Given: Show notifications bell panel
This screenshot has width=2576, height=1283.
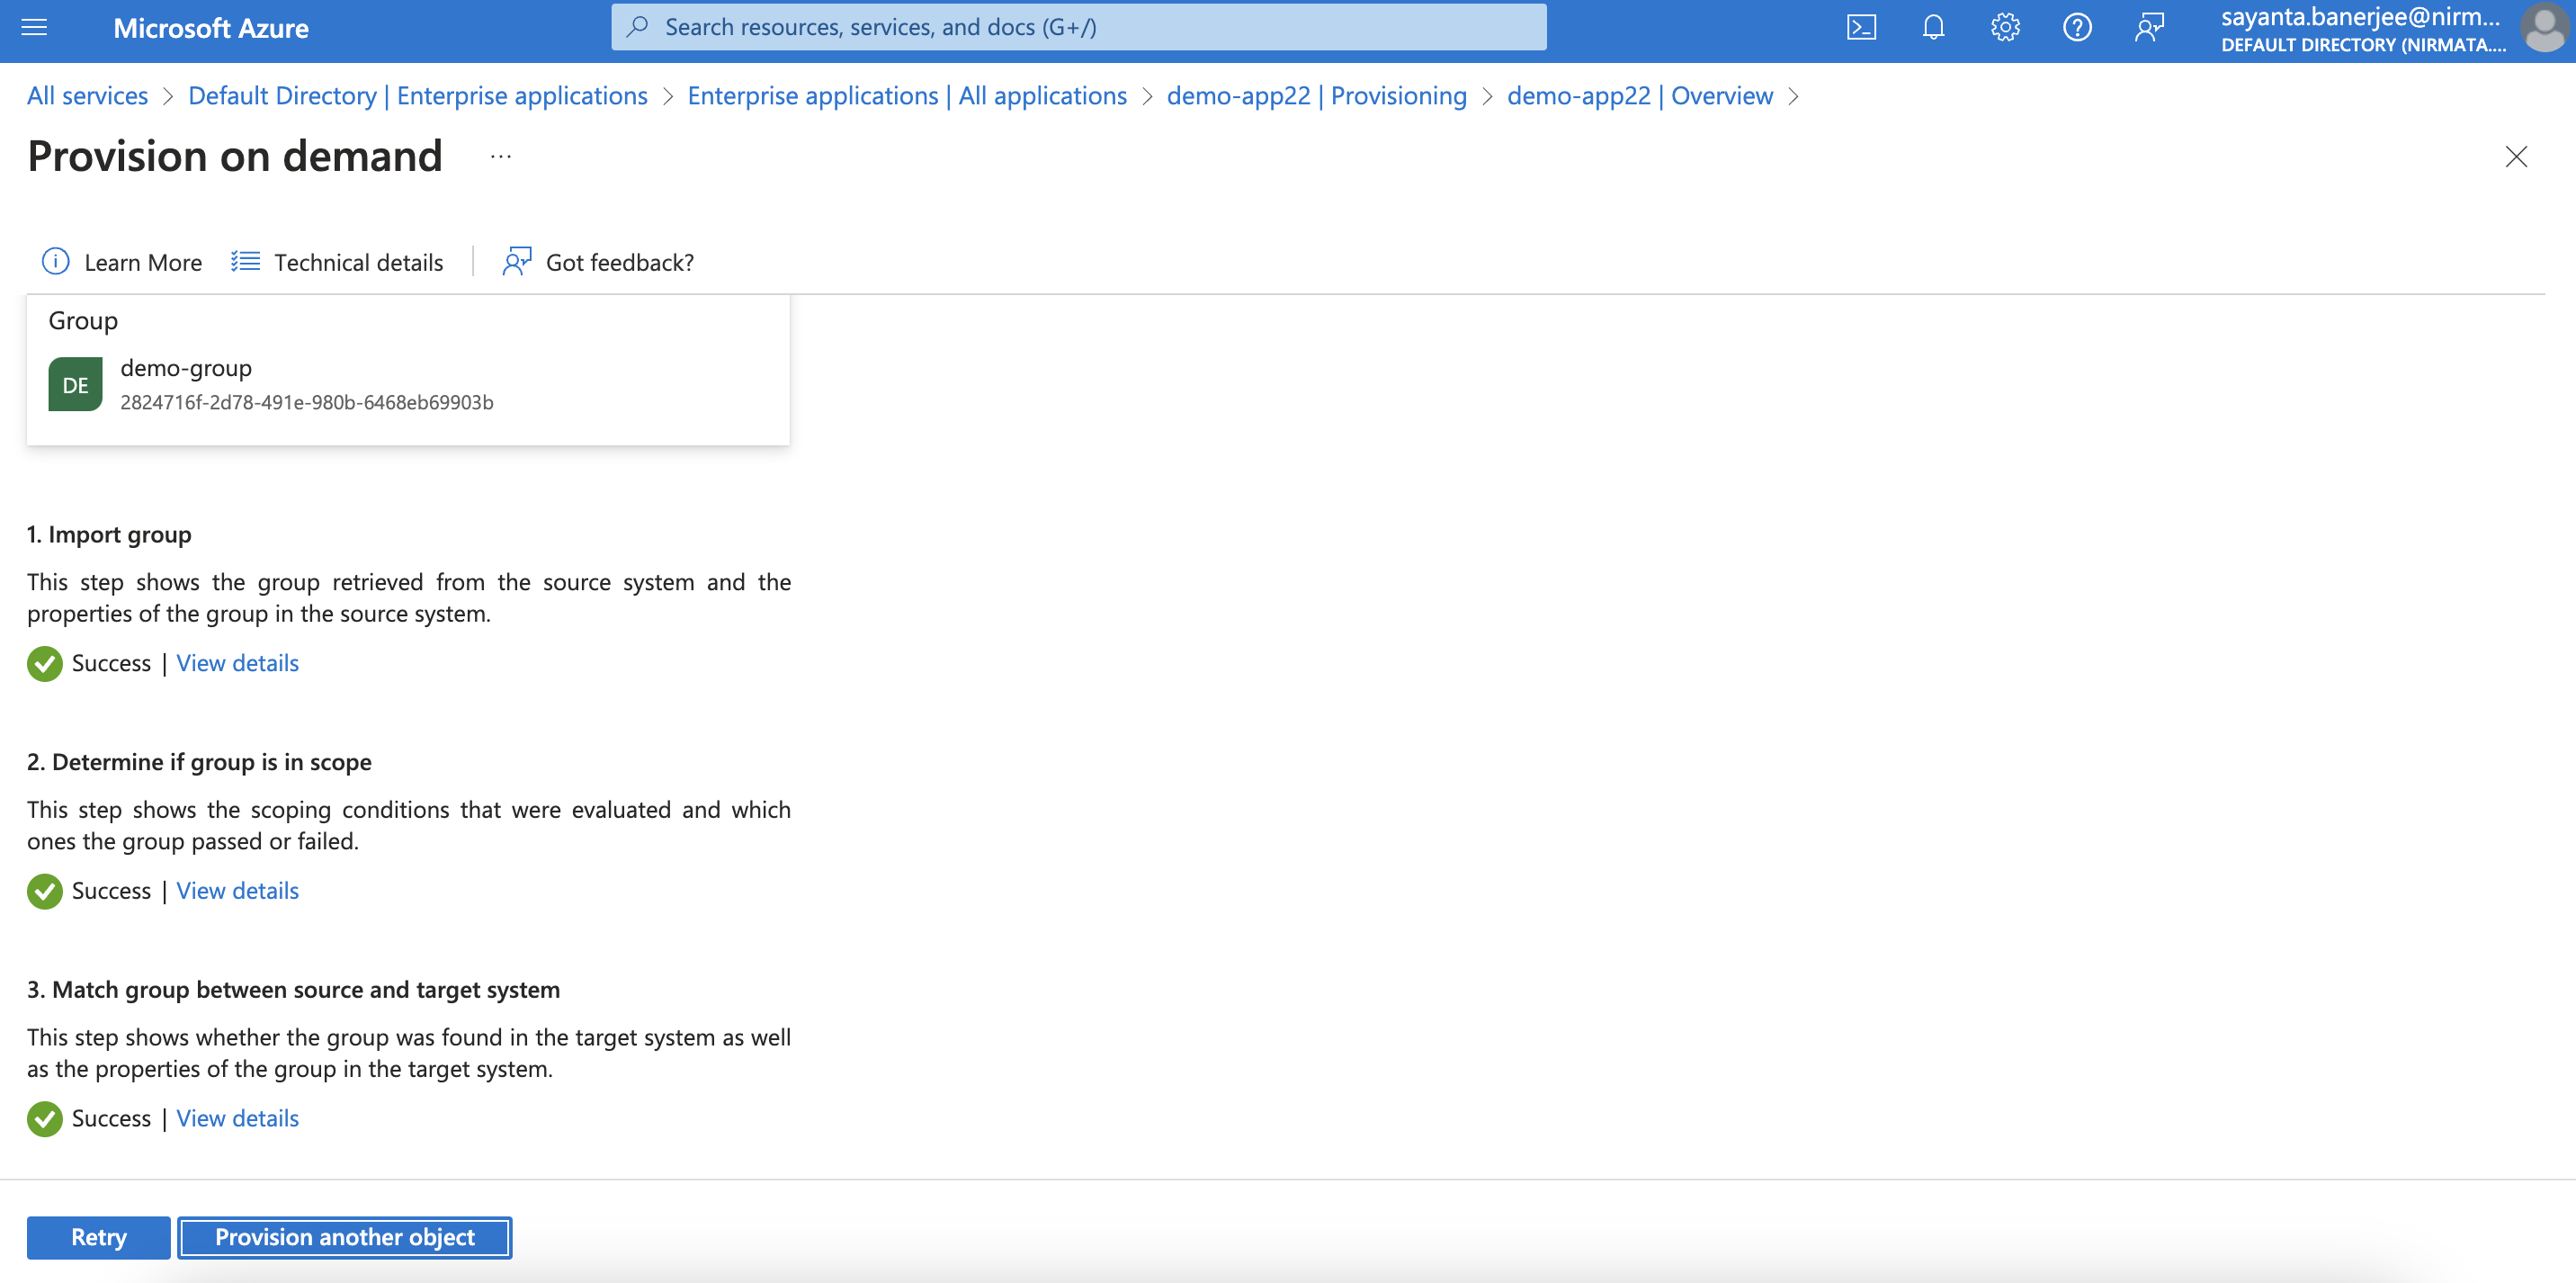Looking at the screenshot, I should pos(1933,27).
